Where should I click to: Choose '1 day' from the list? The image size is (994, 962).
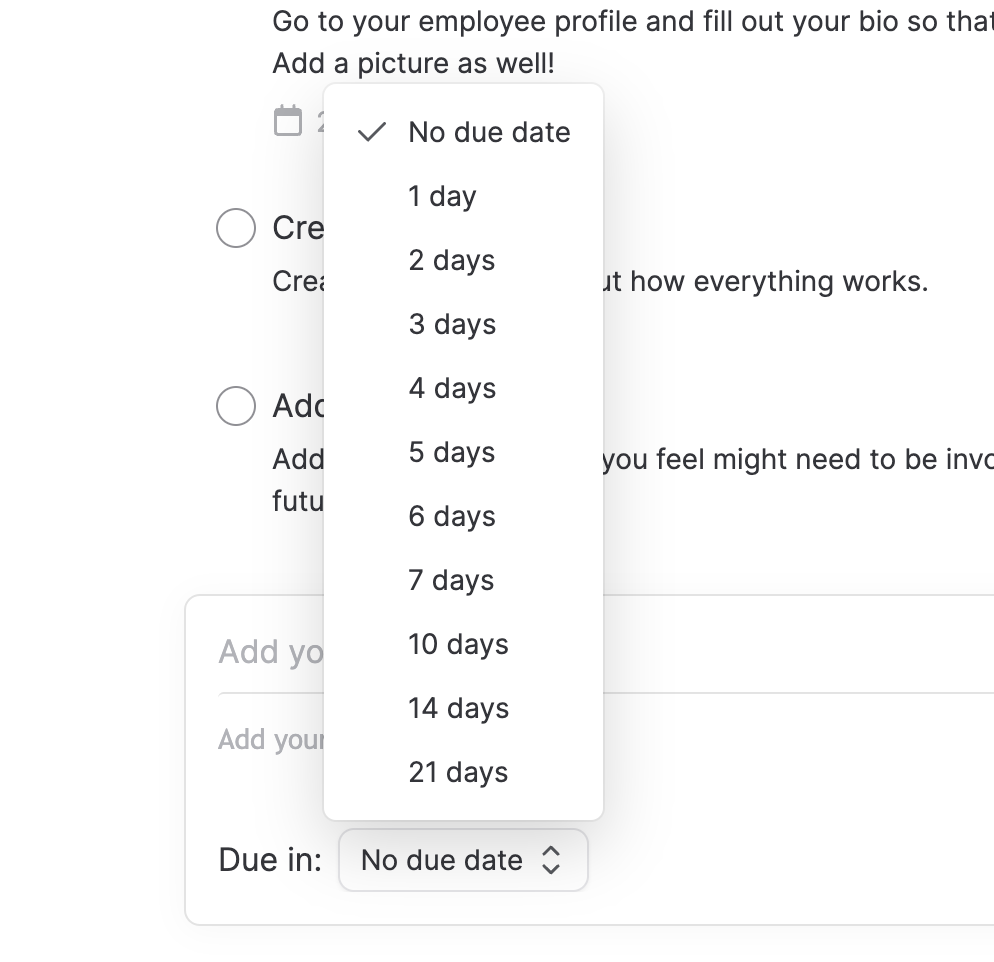442,196
